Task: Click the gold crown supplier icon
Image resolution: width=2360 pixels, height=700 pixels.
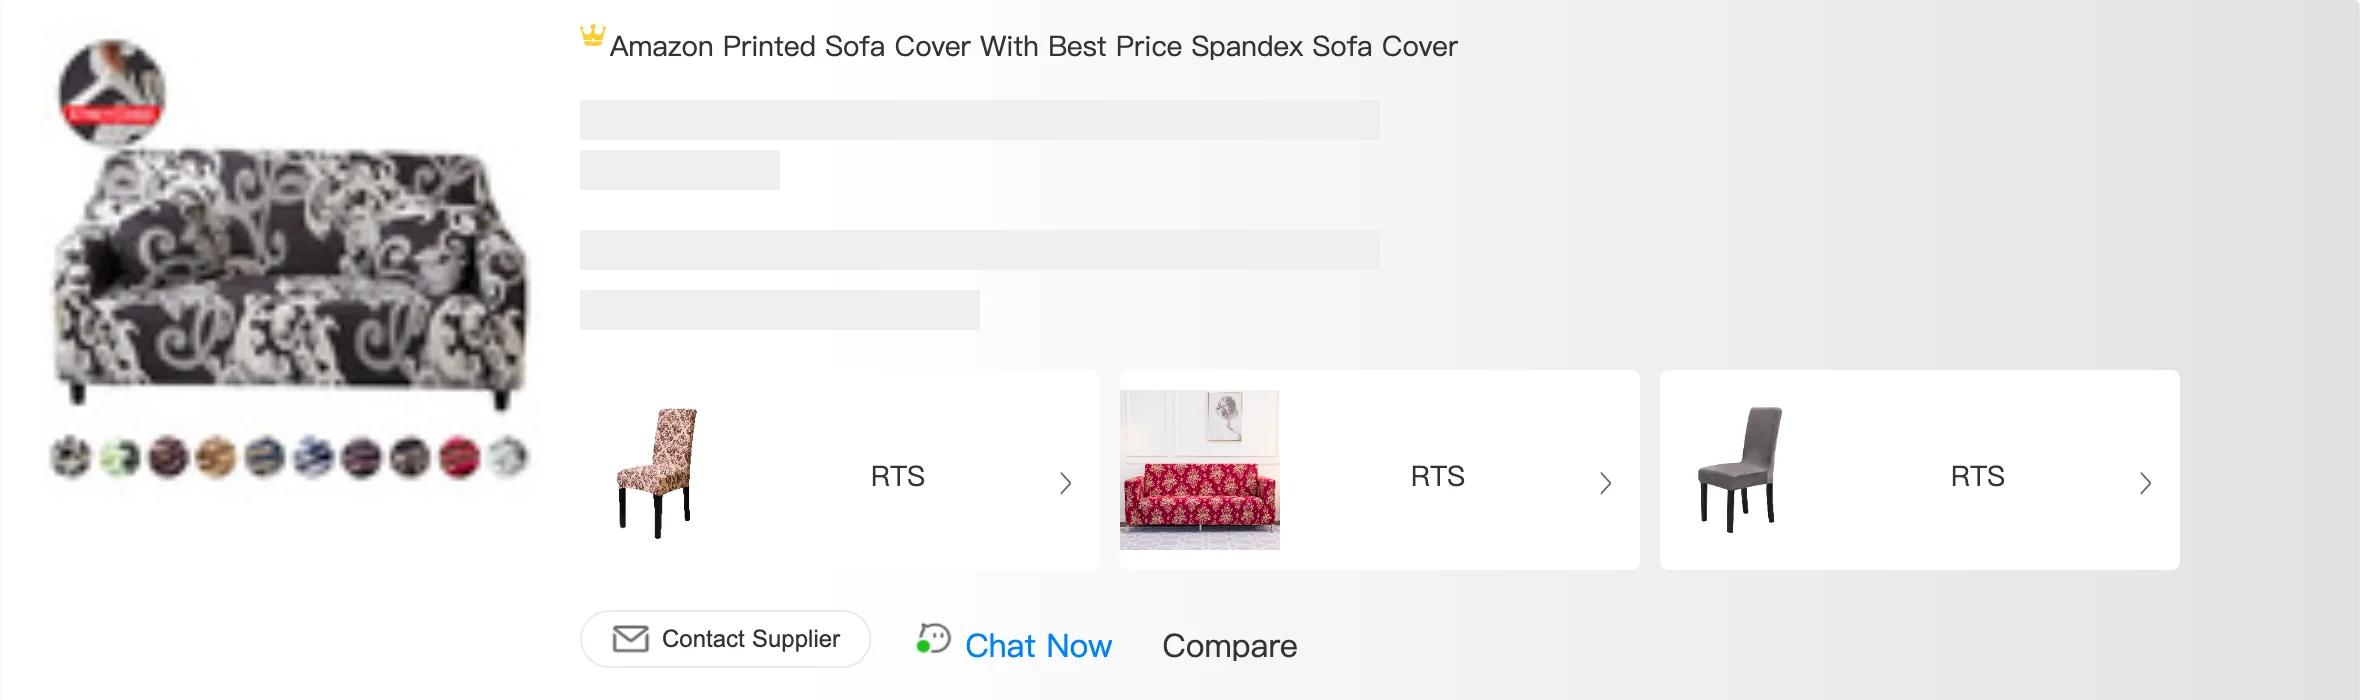Action: (593, 36)
